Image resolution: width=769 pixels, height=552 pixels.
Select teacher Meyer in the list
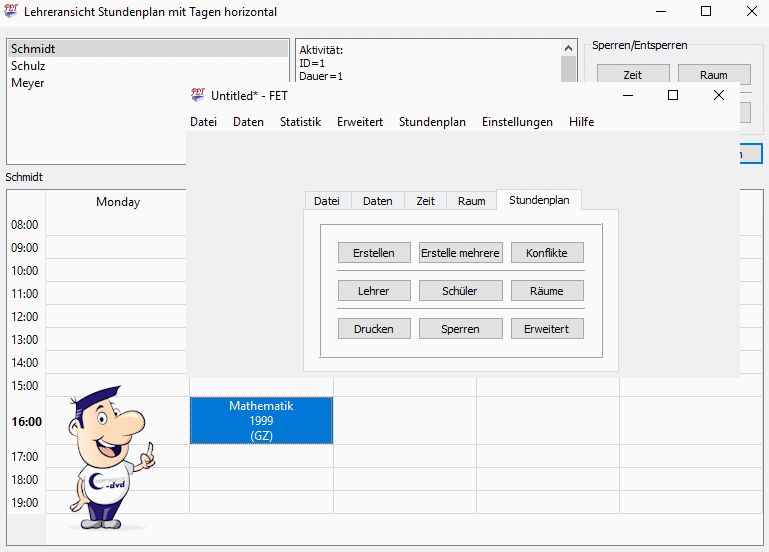[28, 83]
